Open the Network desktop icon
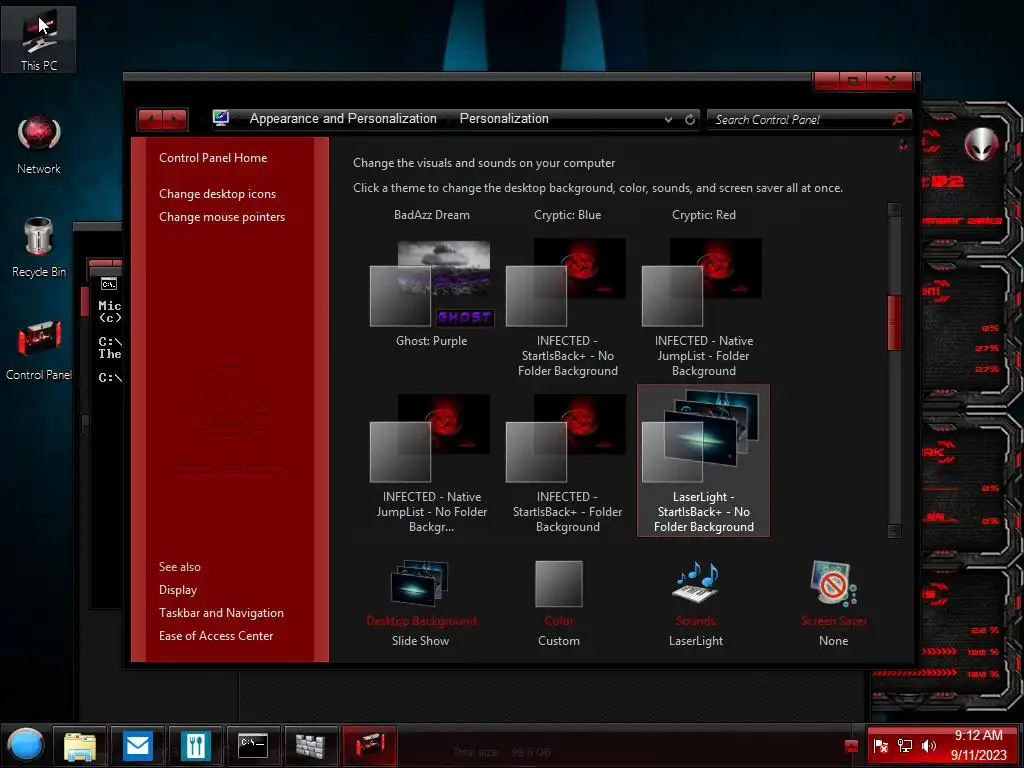The image size is (1024, 768). (x=39, y=144)
